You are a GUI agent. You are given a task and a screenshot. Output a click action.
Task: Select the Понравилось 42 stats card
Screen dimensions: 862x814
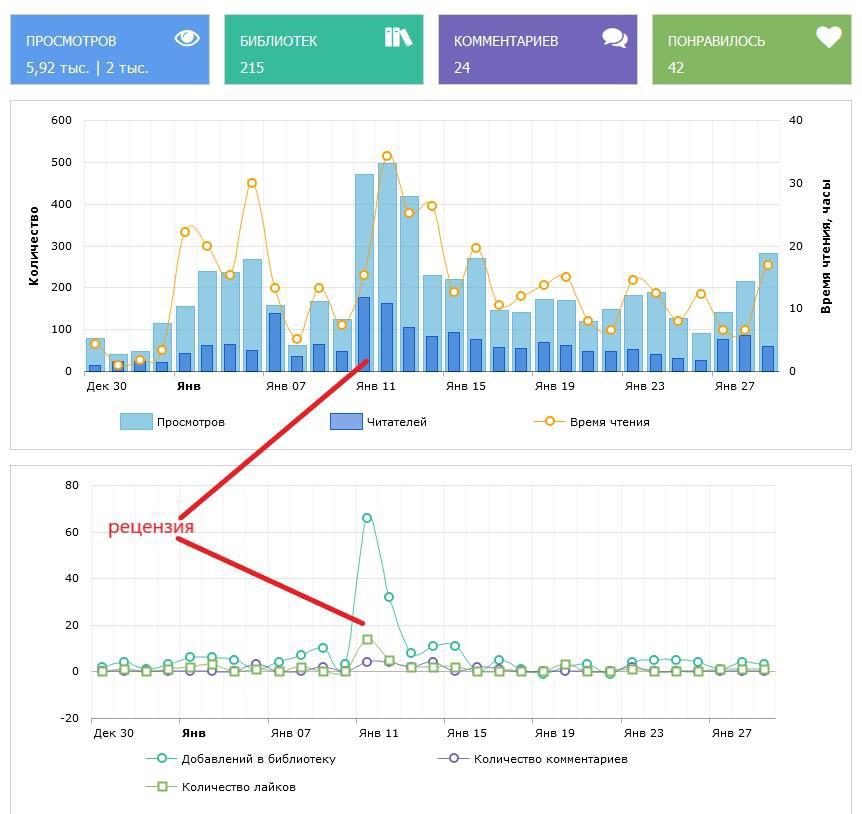pyautogui.click(x=751, y=50)
